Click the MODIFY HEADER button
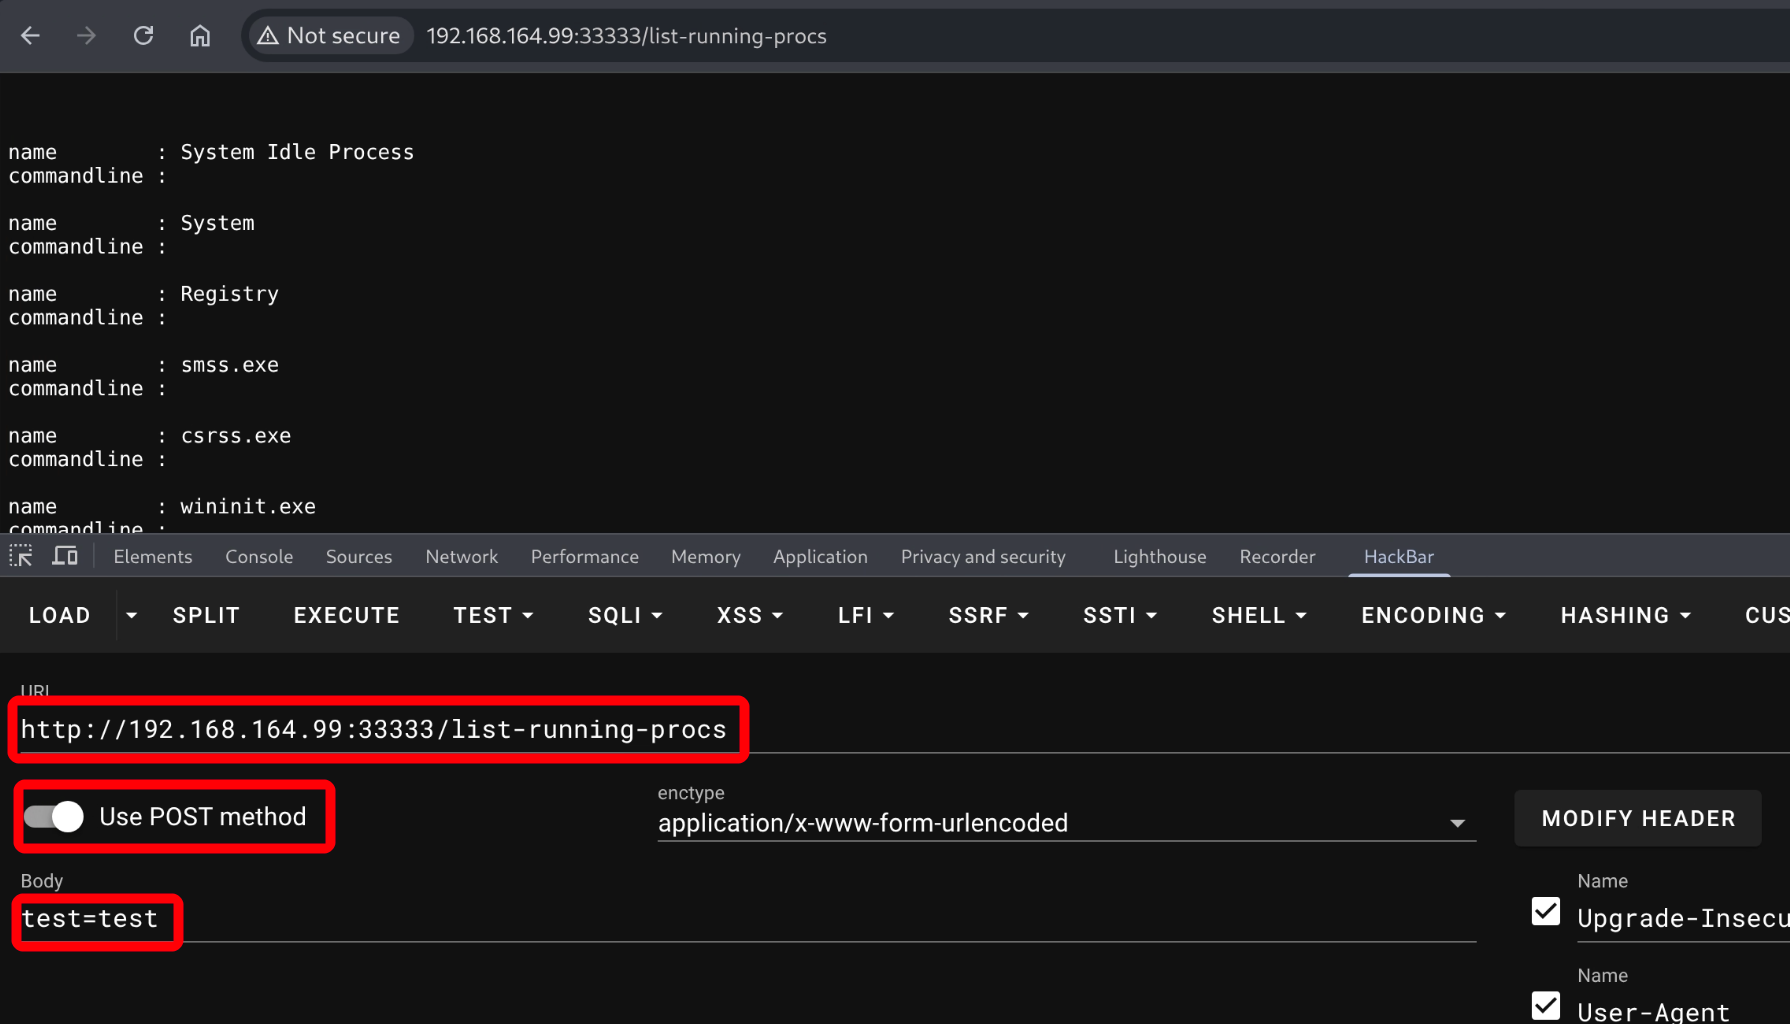 tap(1637, 818)
